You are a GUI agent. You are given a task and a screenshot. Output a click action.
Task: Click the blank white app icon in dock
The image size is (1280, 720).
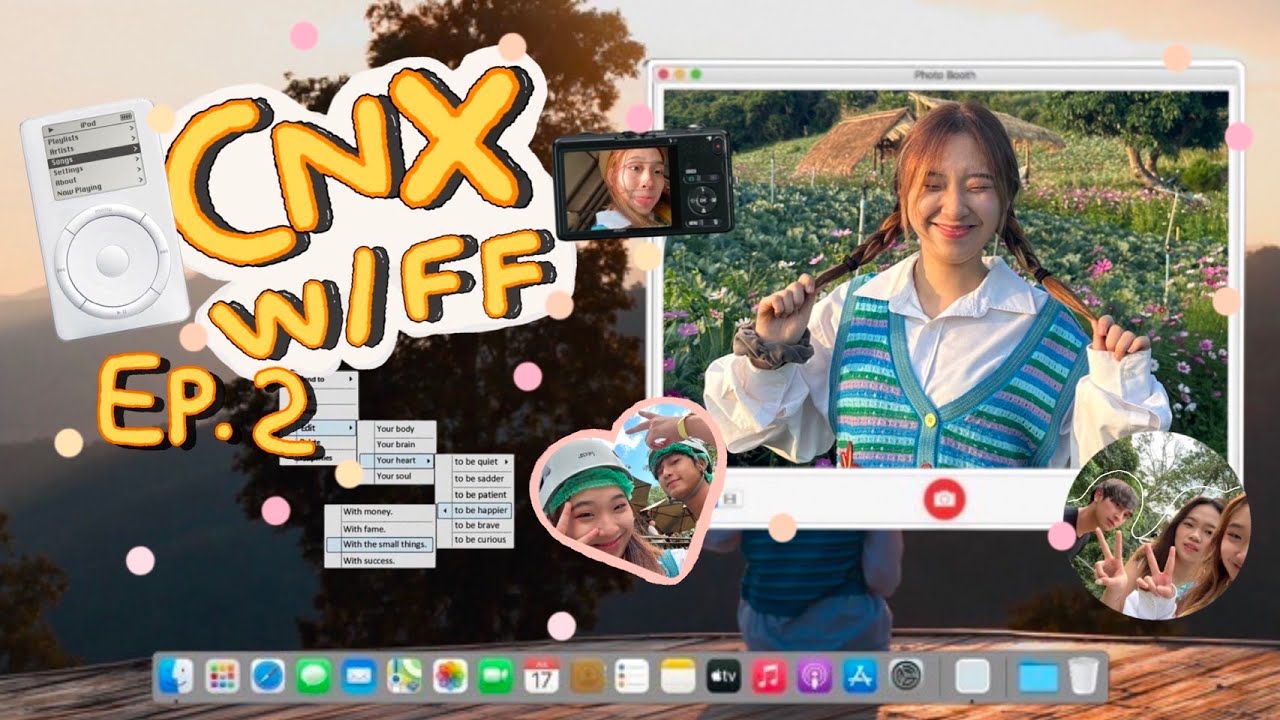[x=972, y=677]
